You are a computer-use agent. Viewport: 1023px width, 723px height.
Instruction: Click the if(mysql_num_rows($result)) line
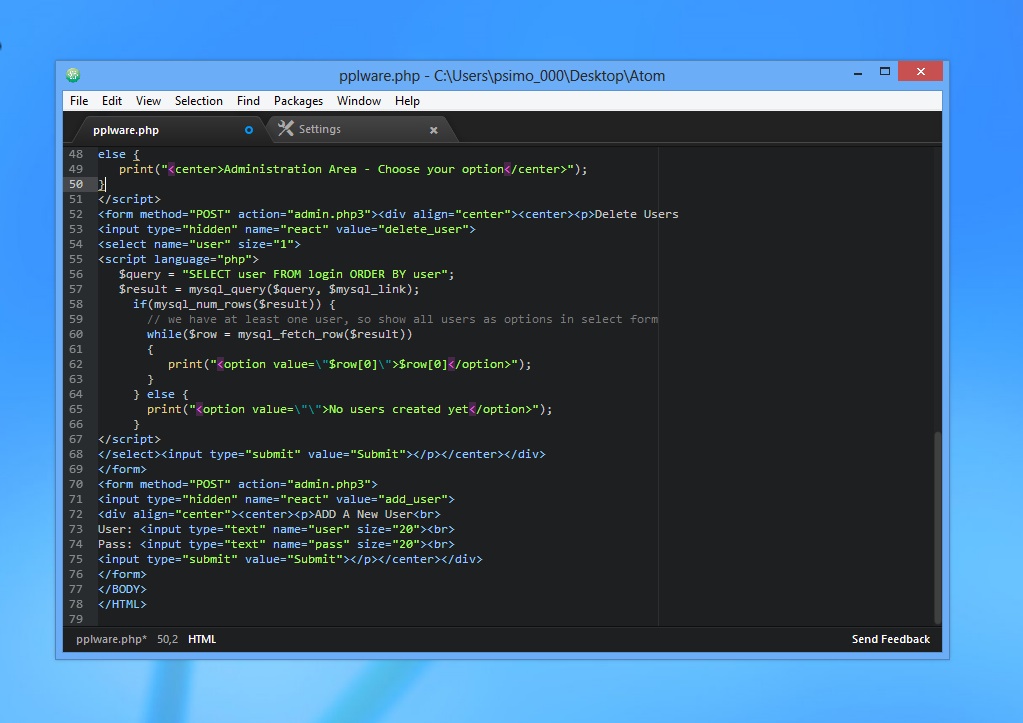(234, 304)
